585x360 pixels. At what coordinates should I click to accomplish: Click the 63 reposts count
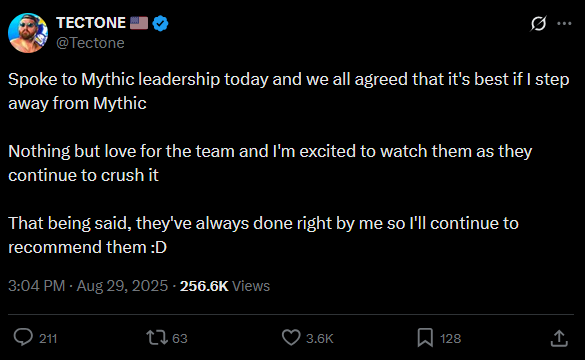pyautogui.click(x=180, y=338)
